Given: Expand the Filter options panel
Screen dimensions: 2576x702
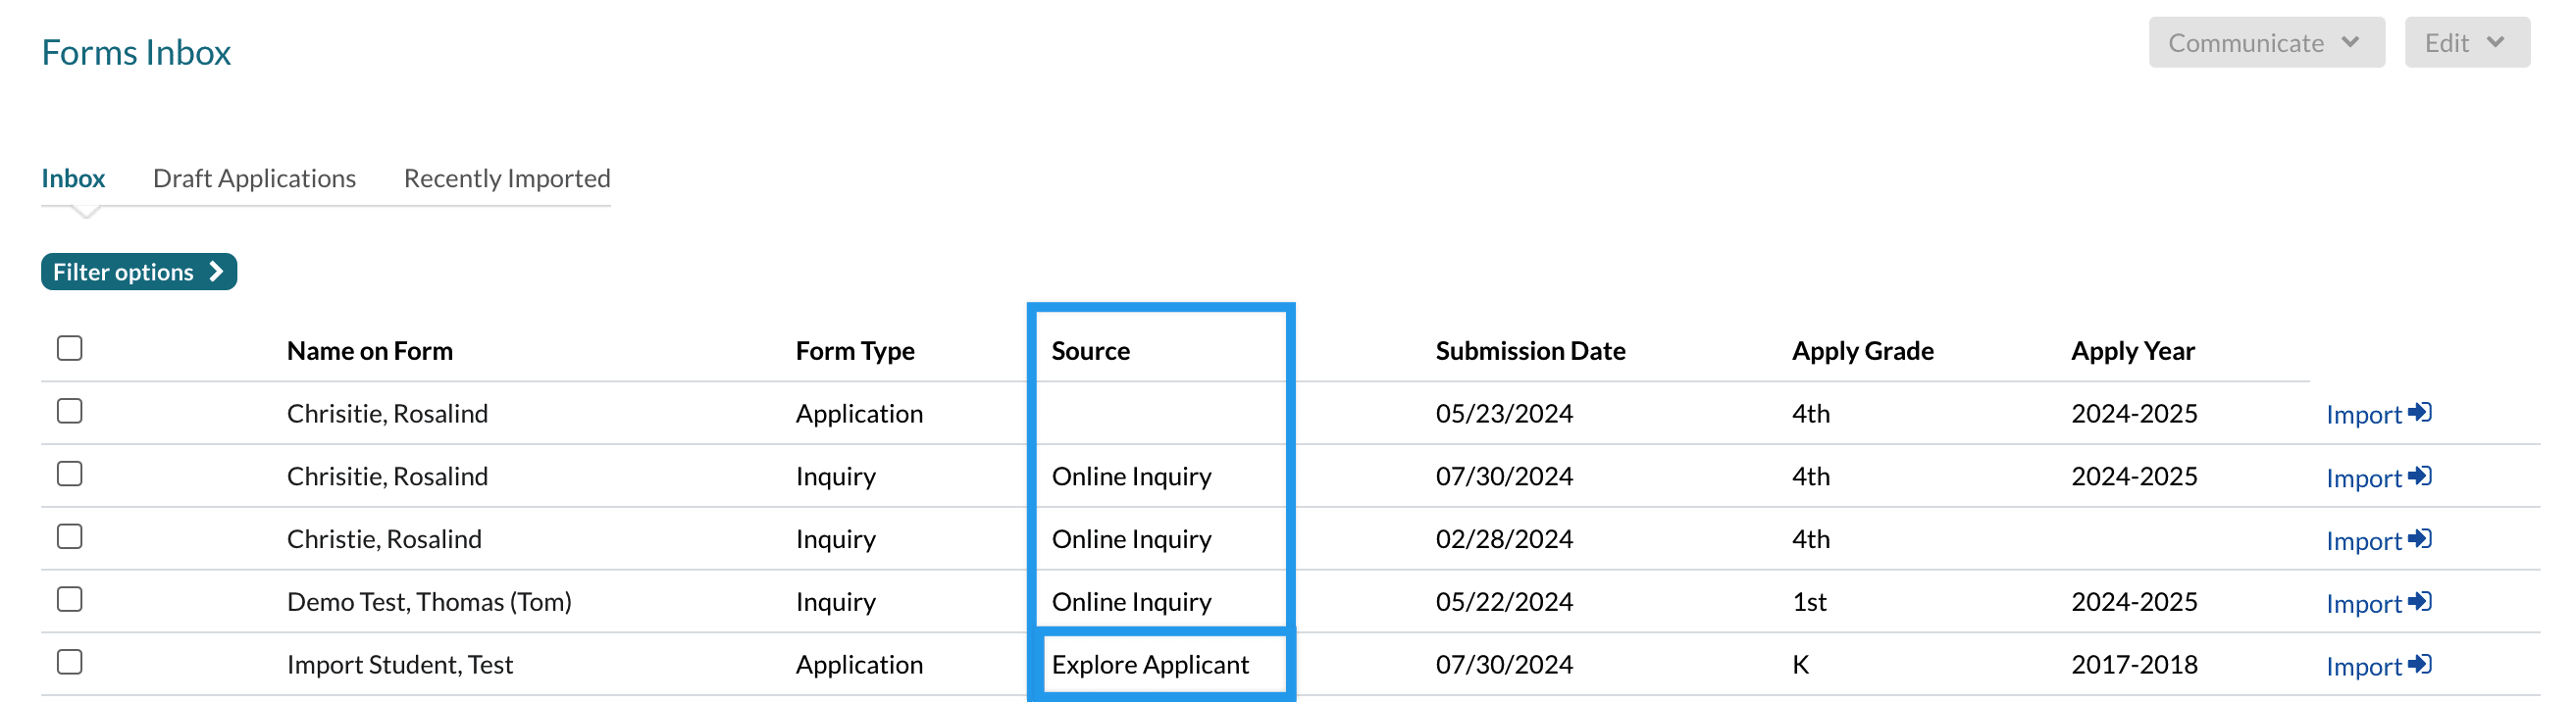Looking at the screenshot, I should click(x=138, y=272).
